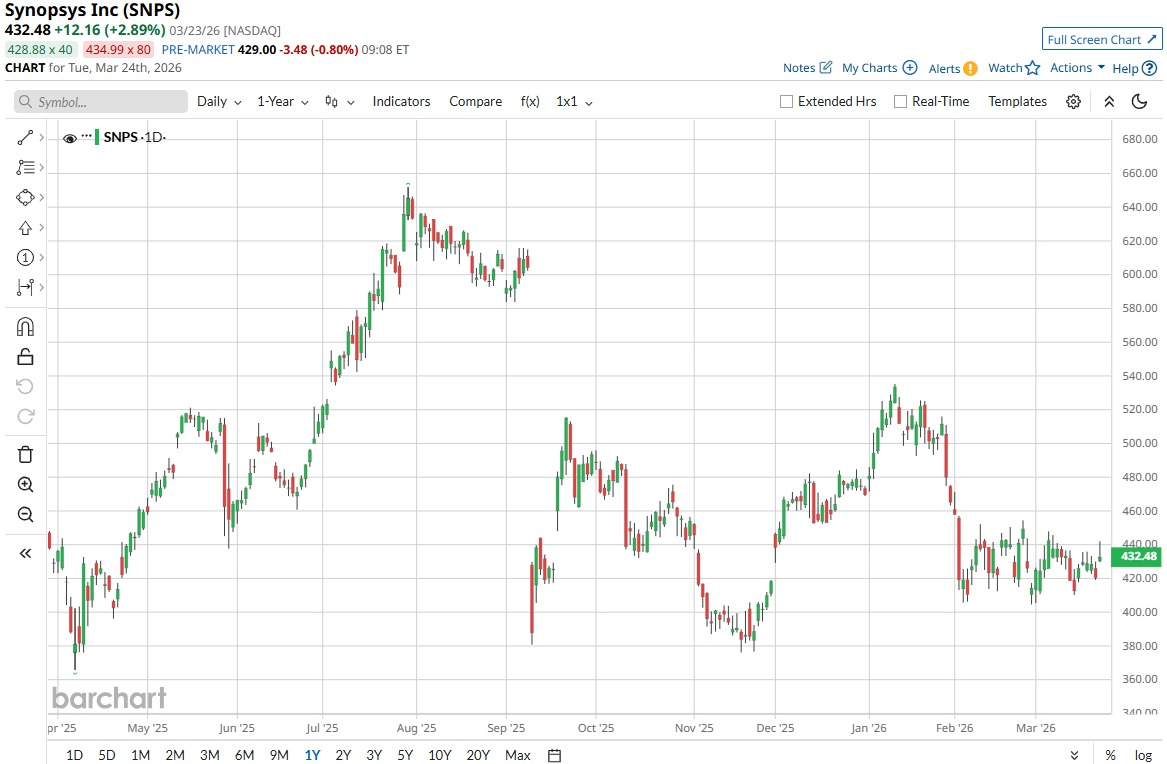The image size is (1167, 764).
Task: Select the 3M time range
Action: point(209,755)
